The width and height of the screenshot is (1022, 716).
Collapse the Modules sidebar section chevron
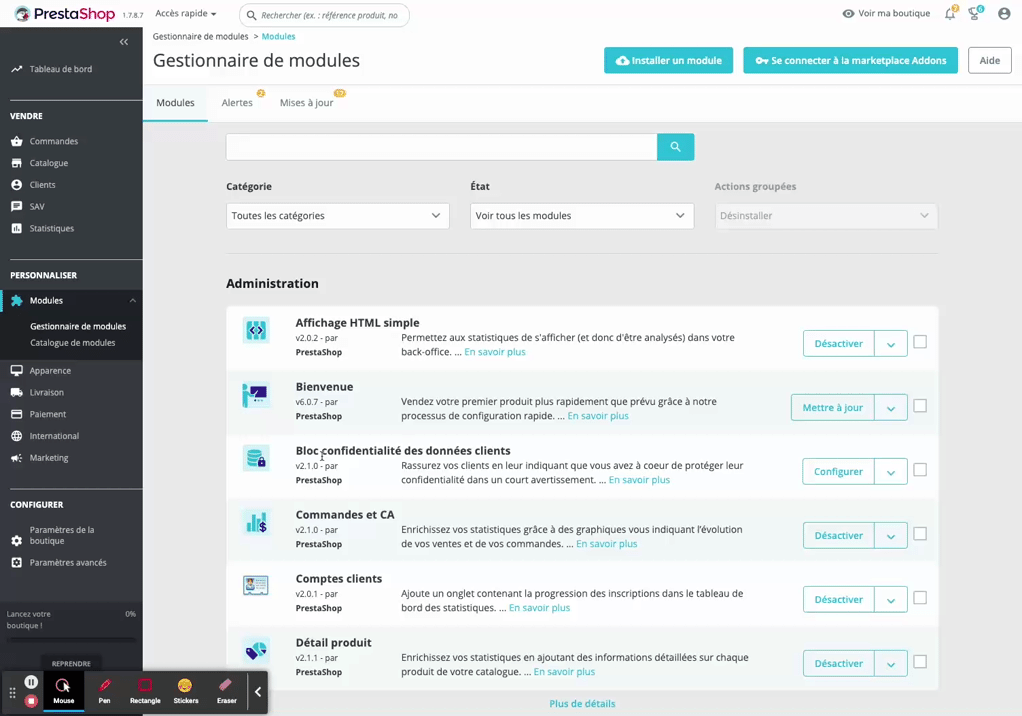coord(132,300)
